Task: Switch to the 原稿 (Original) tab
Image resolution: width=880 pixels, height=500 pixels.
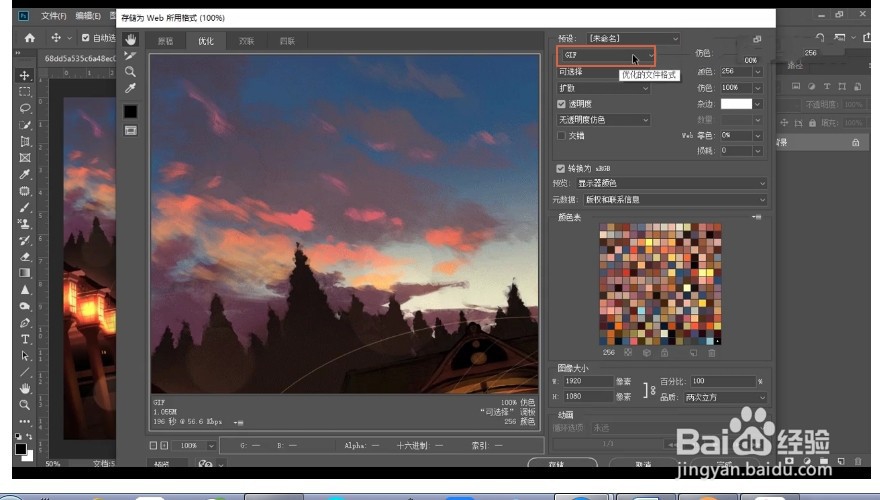Action: coord(165,41)
